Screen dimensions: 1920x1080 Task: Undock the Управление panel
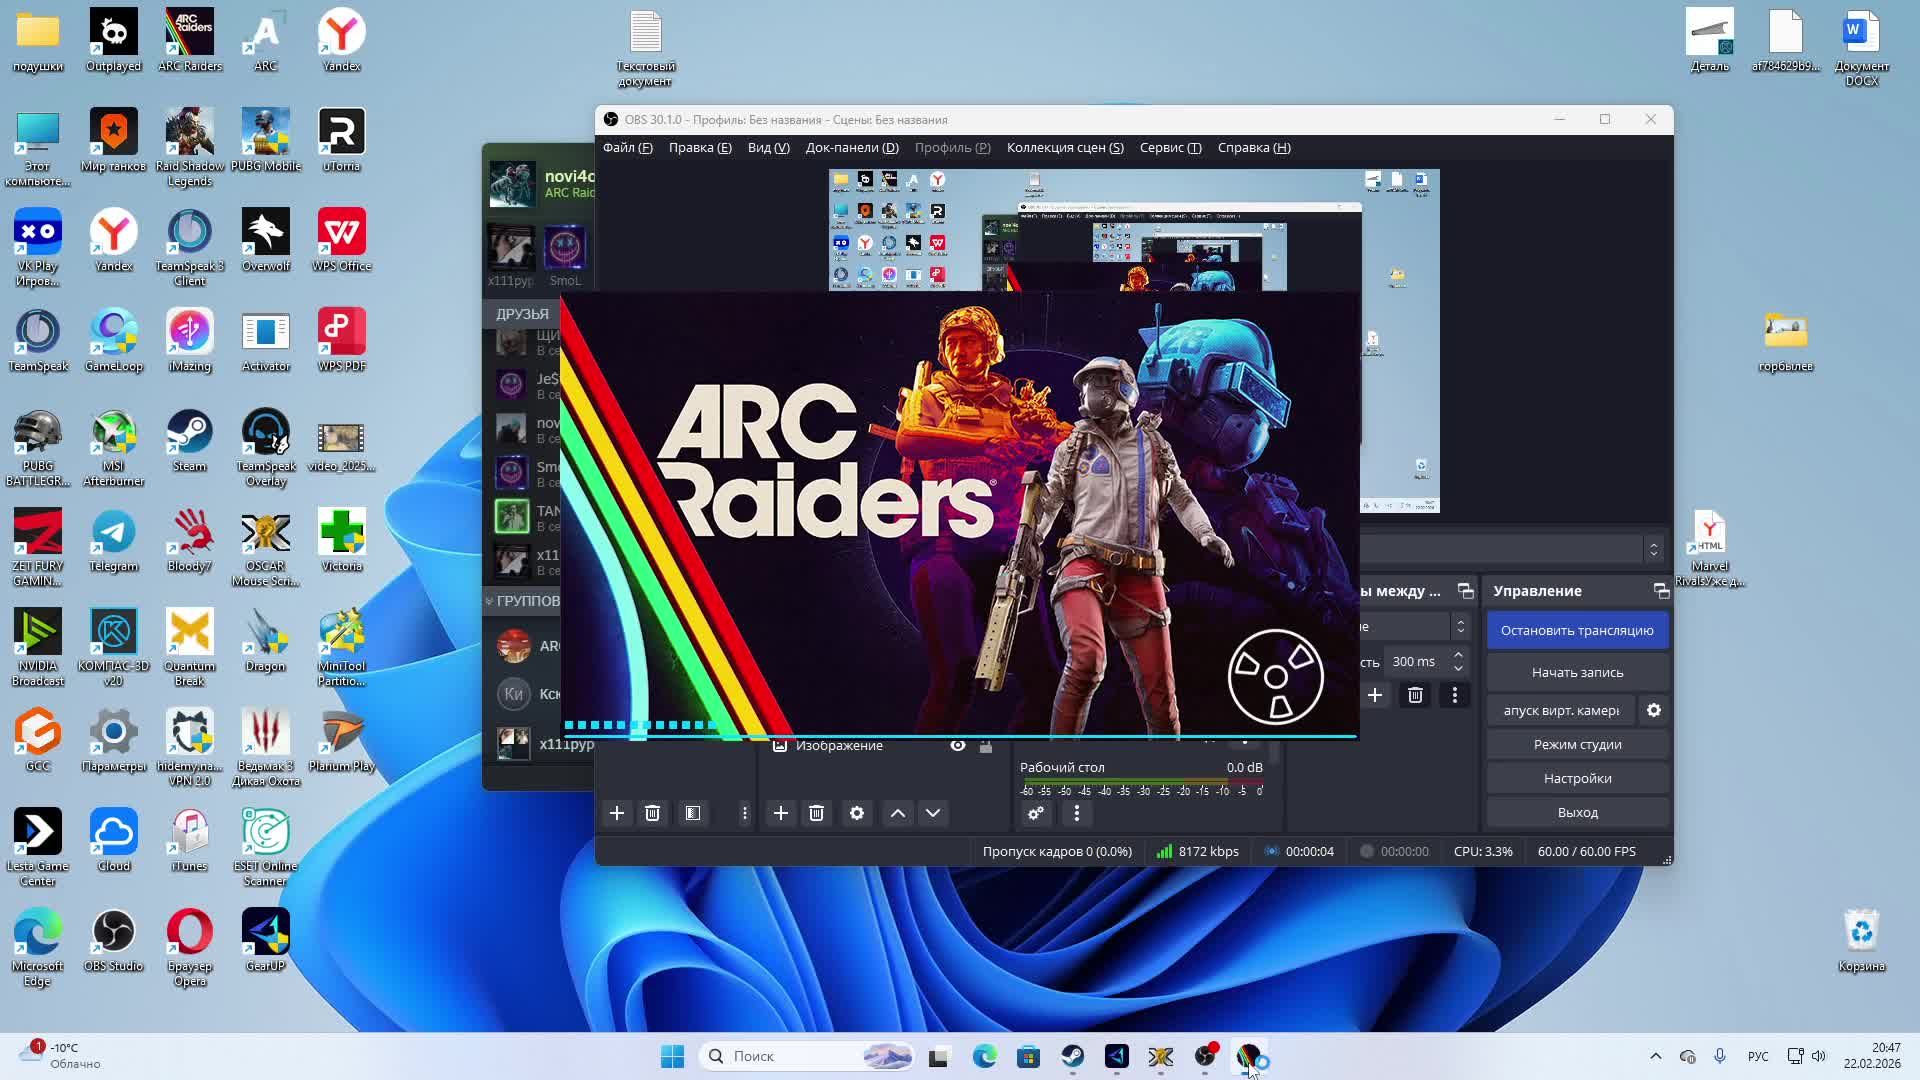(x=1661, y=591)
